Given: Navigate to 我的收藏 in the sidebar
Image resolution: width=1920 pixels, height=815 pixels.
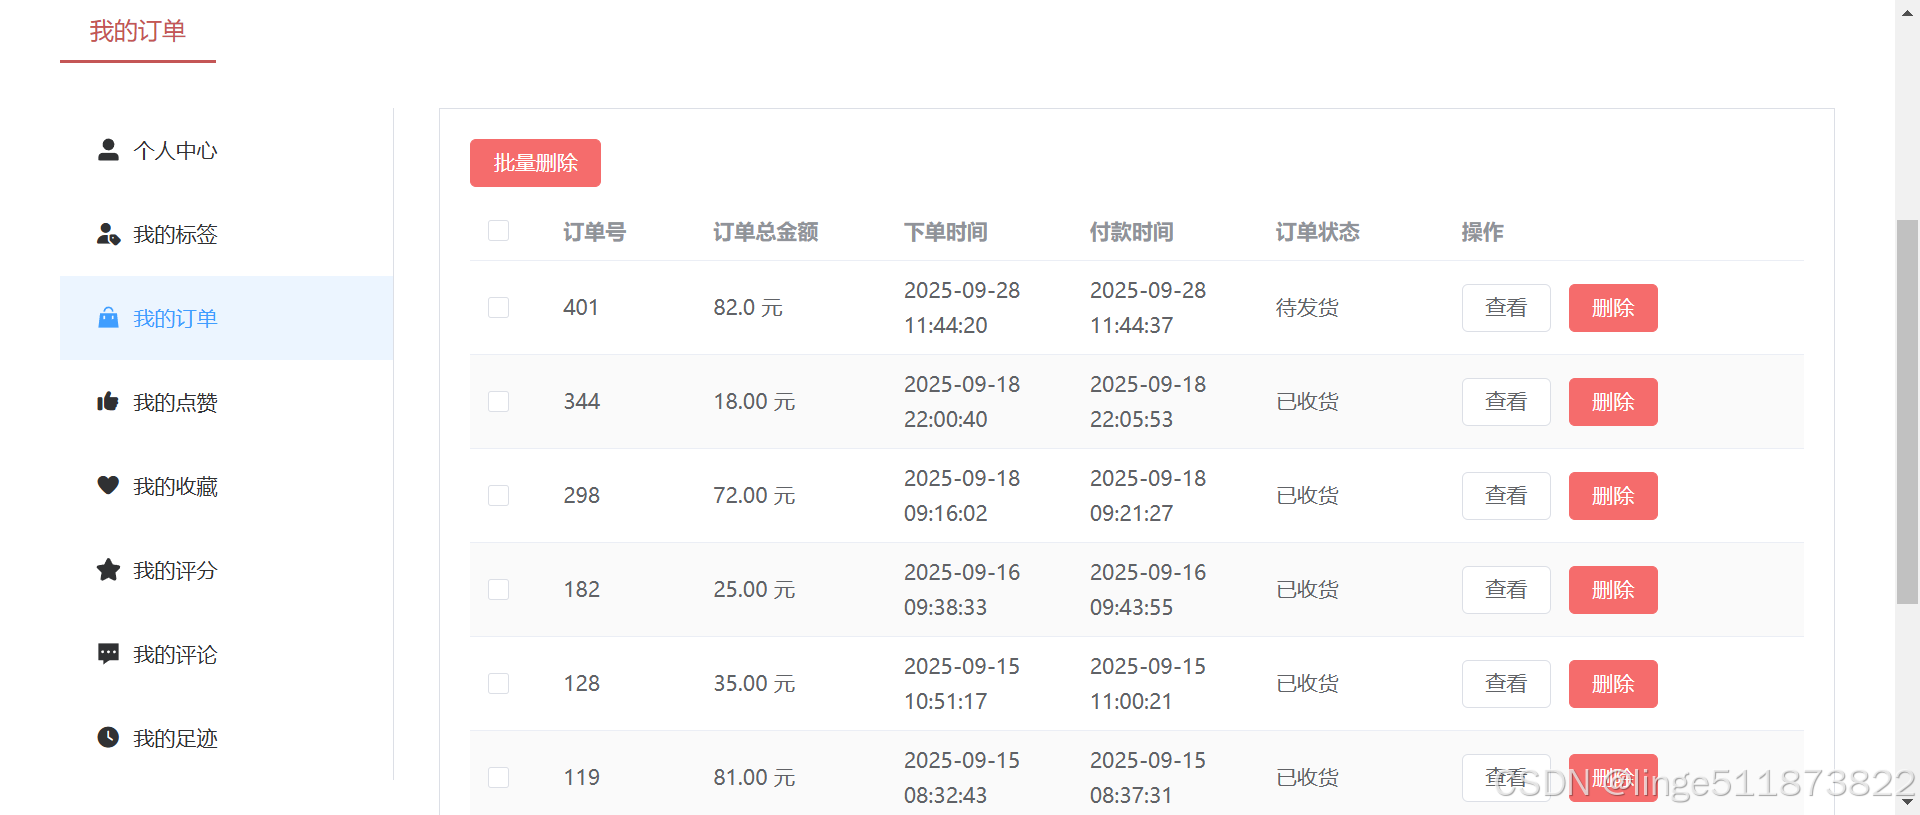Looking at the screenshot, I should tap(226, 486).
